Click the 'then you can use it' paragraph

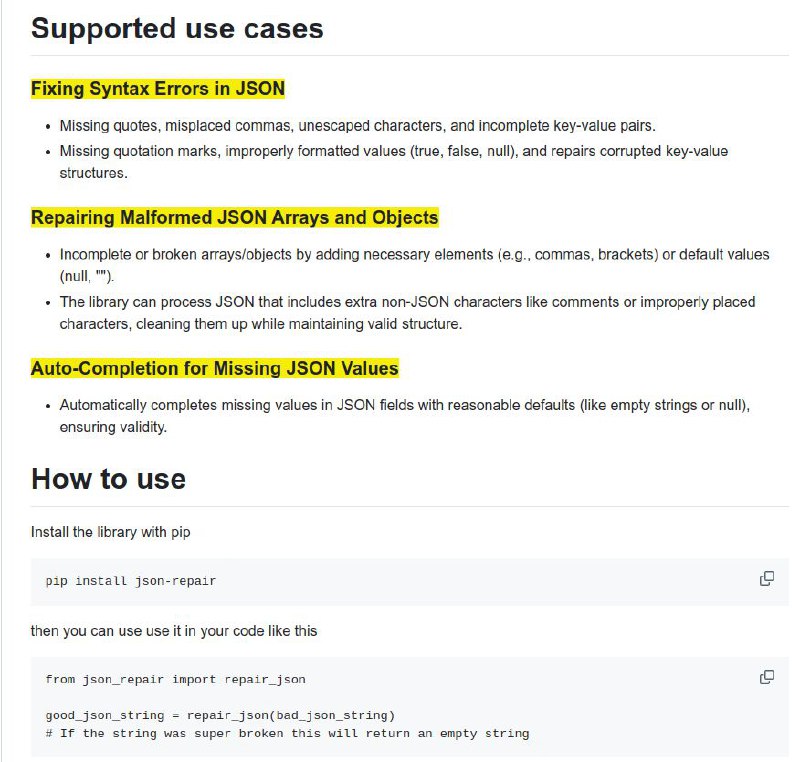(174, 631)
